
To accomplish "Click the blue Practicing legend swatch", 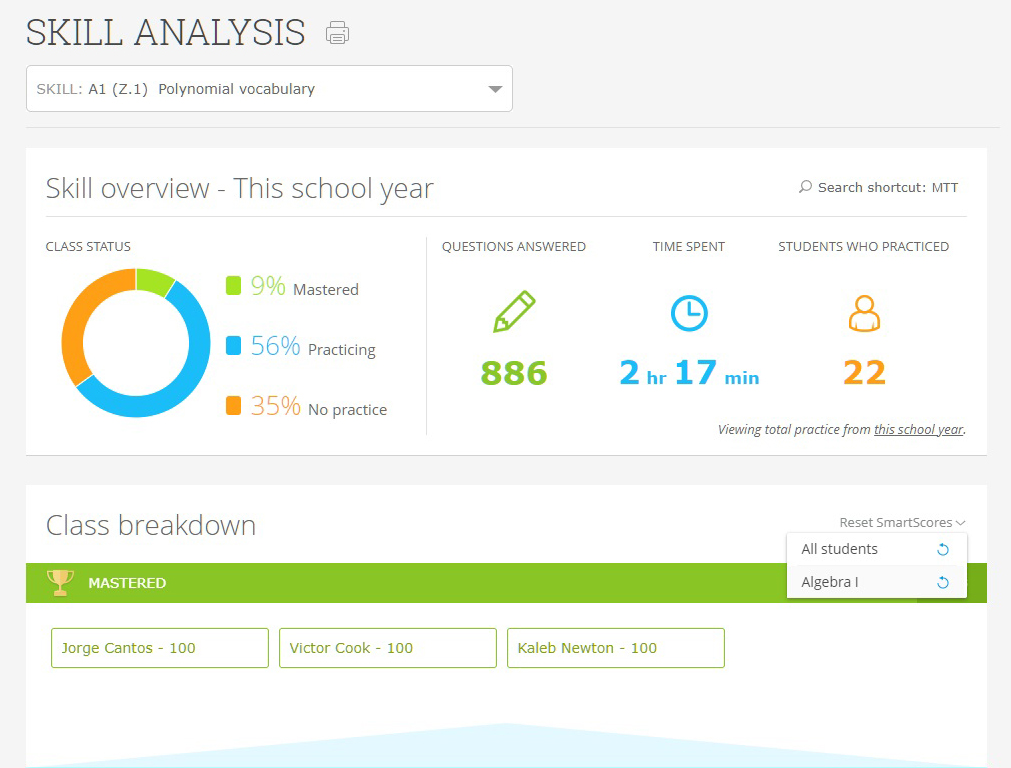I will [x=234, y=346].
